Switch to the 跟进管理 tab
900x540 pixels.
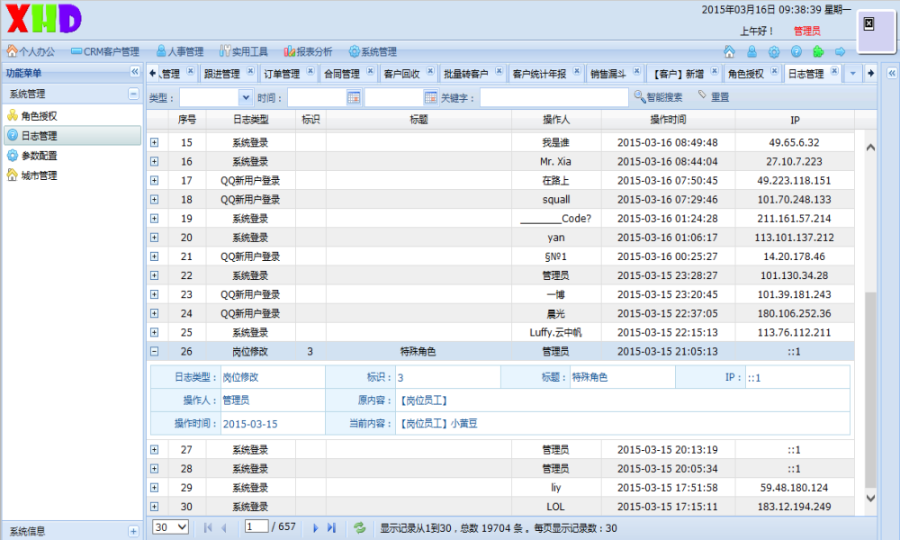(x=222, y=73)
